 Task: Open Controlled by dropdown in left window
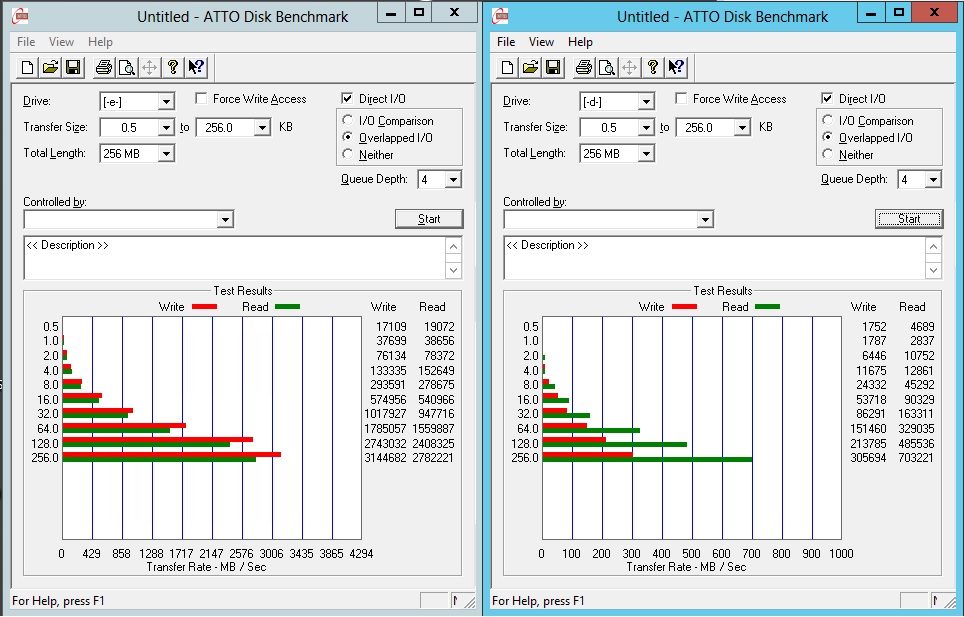tap(225, 219)
